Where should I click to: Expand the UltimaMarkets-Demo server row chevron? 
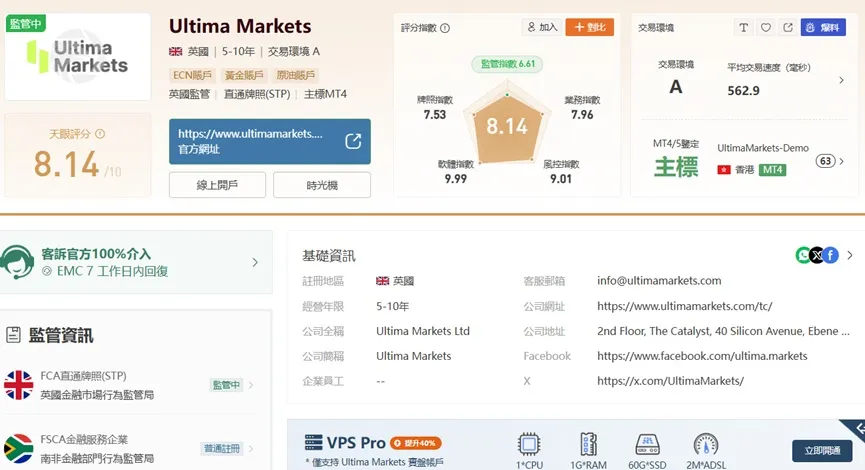point(842,161)
